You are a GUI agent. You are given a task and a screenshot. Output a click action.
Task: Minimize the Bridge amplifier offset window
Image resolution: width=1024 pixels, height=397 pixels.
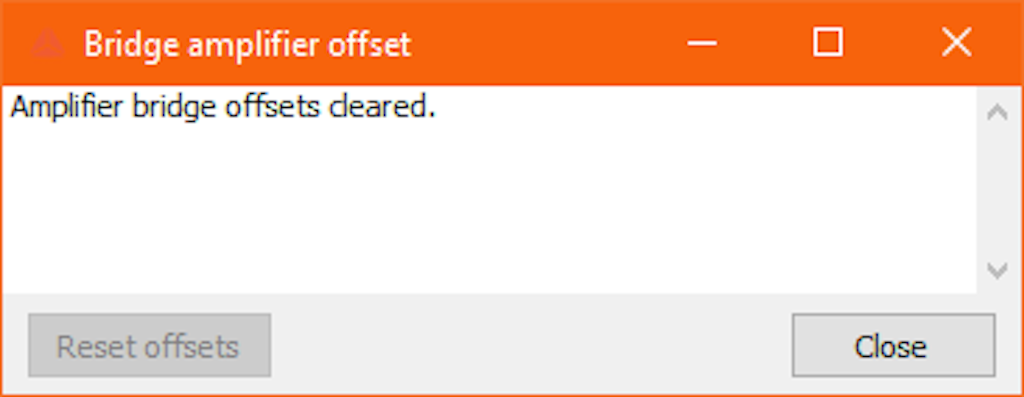tap(702, 44)
